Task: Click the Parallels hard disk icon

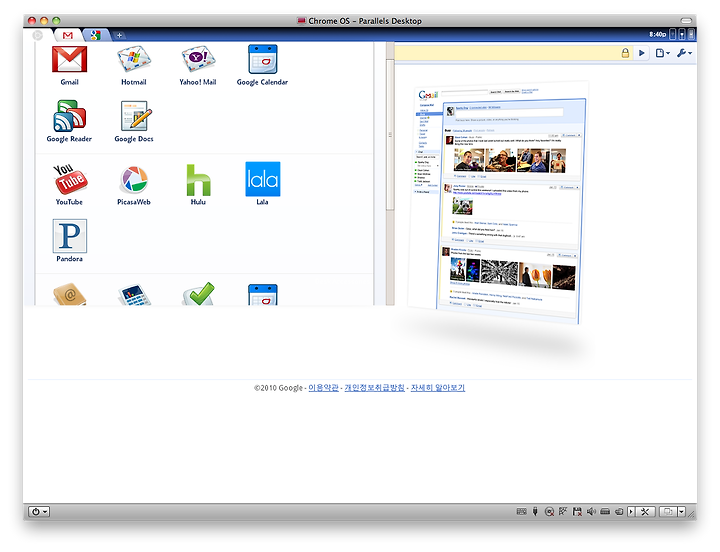Action: (605, 512)
